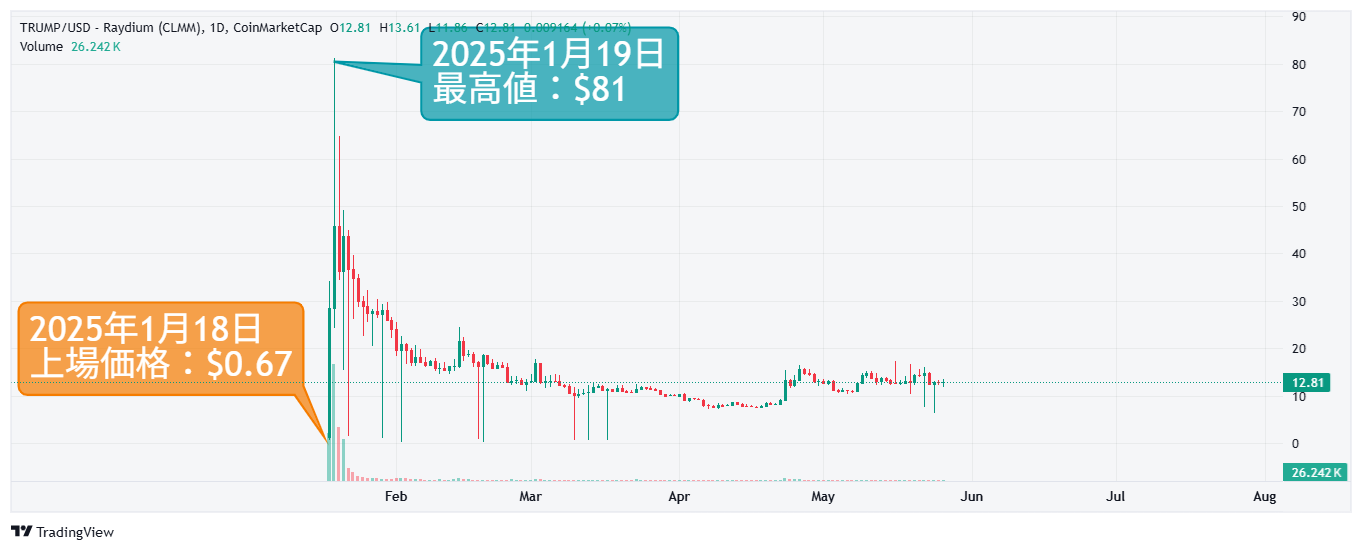Click the 50 price axis label
The image size is (1362, 551).
tap(1299, 206)
